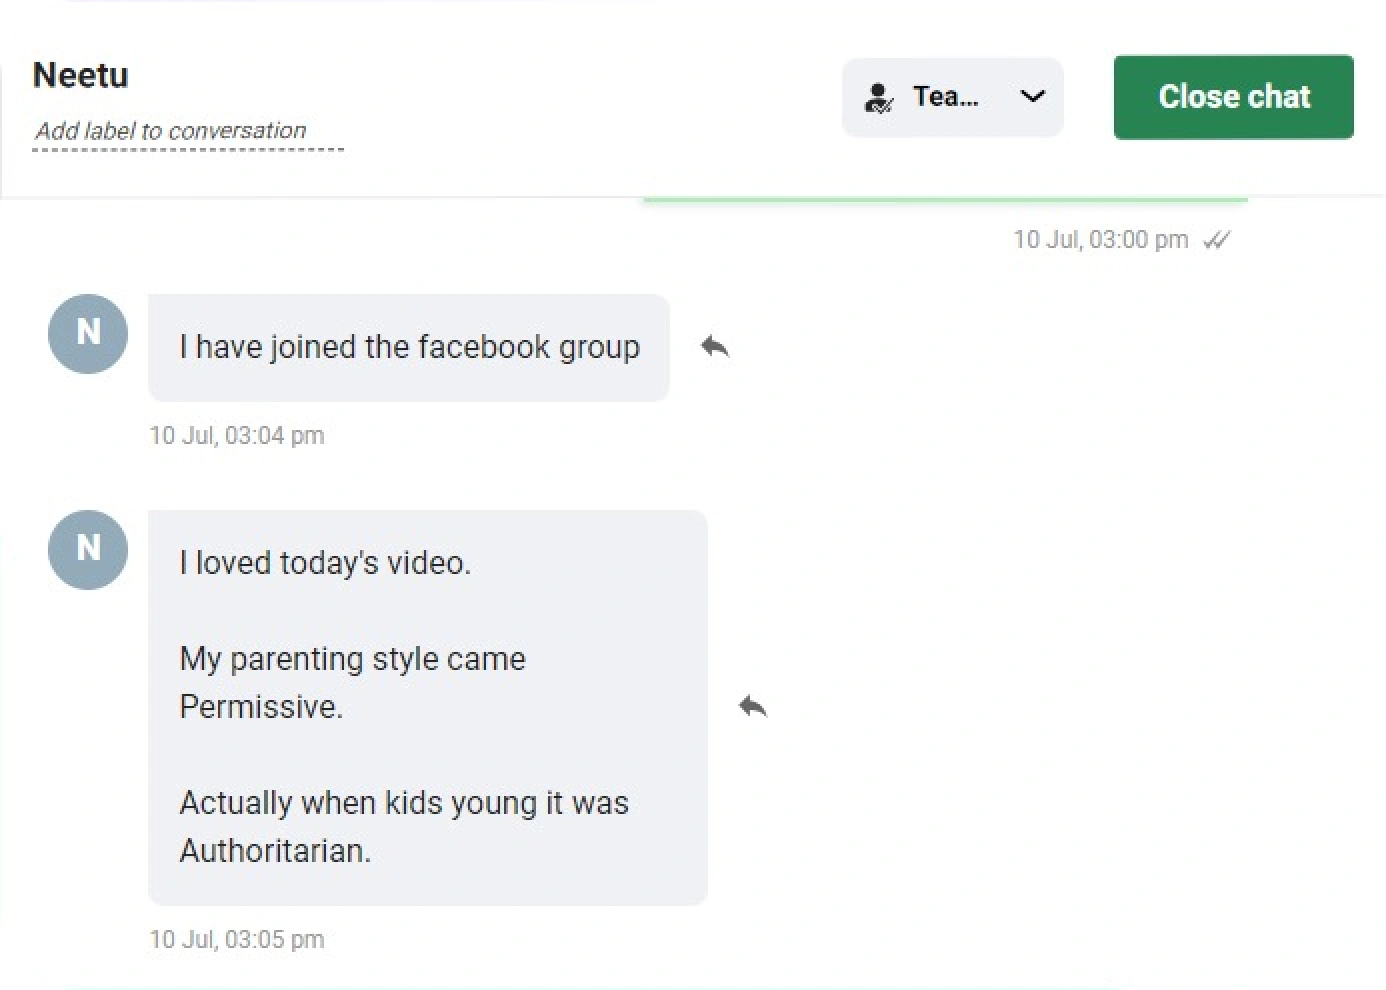Image resolution: width=1386 pixels, height=990 pixels.
Task: Click the double-tick read receipt icon
Action: tap(1216, 240)
